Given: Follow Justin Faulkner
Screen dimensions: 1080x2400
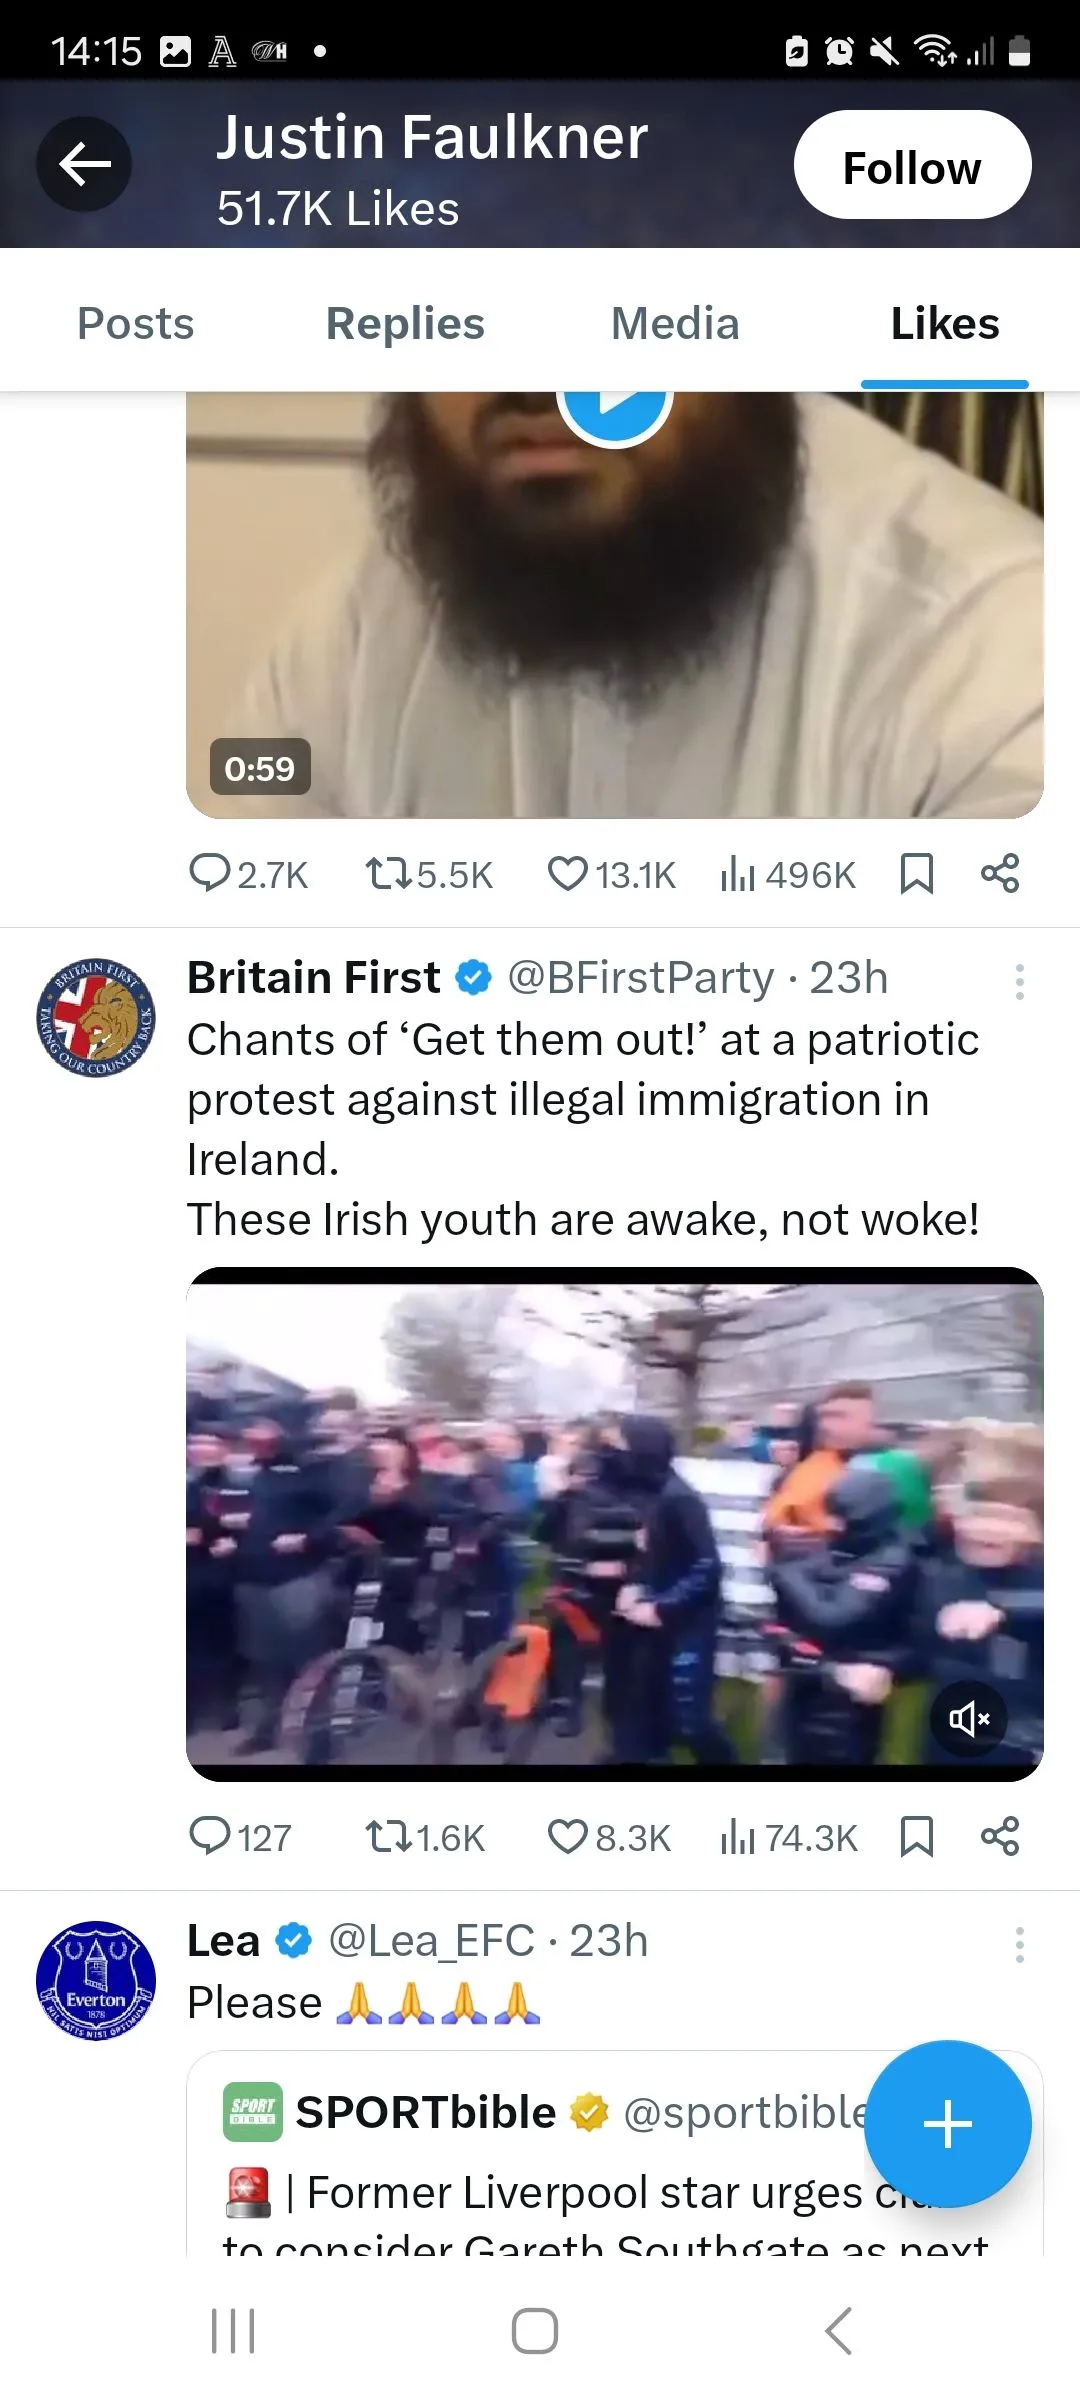Looking at the screenshot, I should point(912,165).
